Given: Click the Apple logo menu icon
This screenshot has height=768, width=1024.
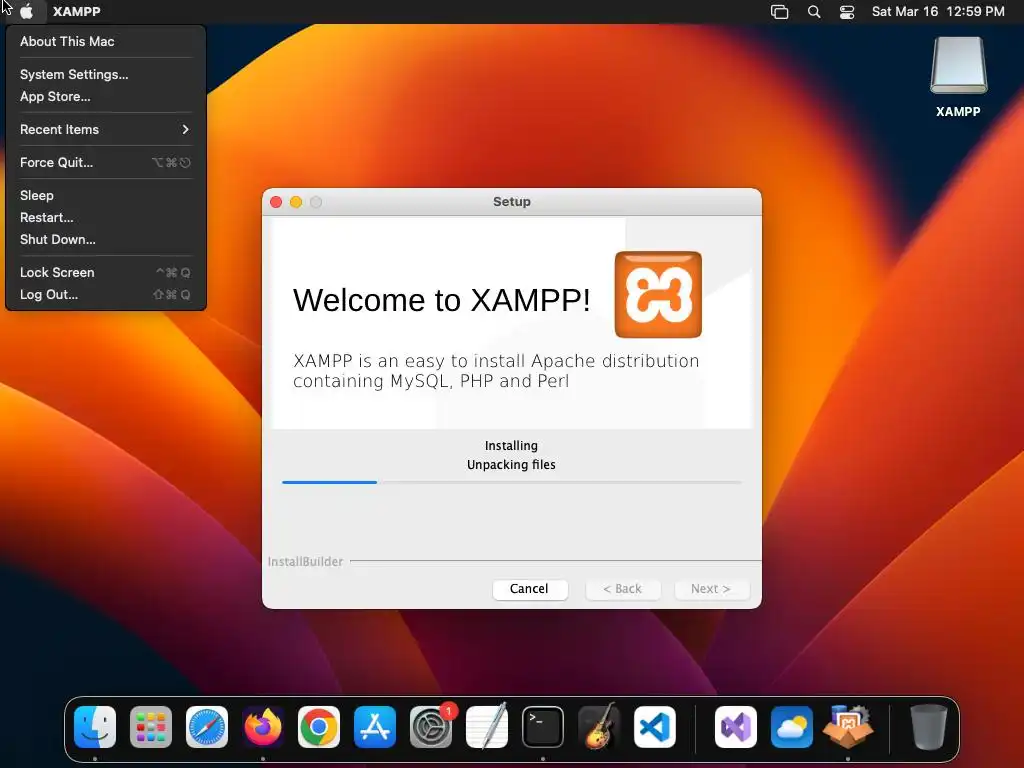Looking at the screenshot, I should (27, 11).
